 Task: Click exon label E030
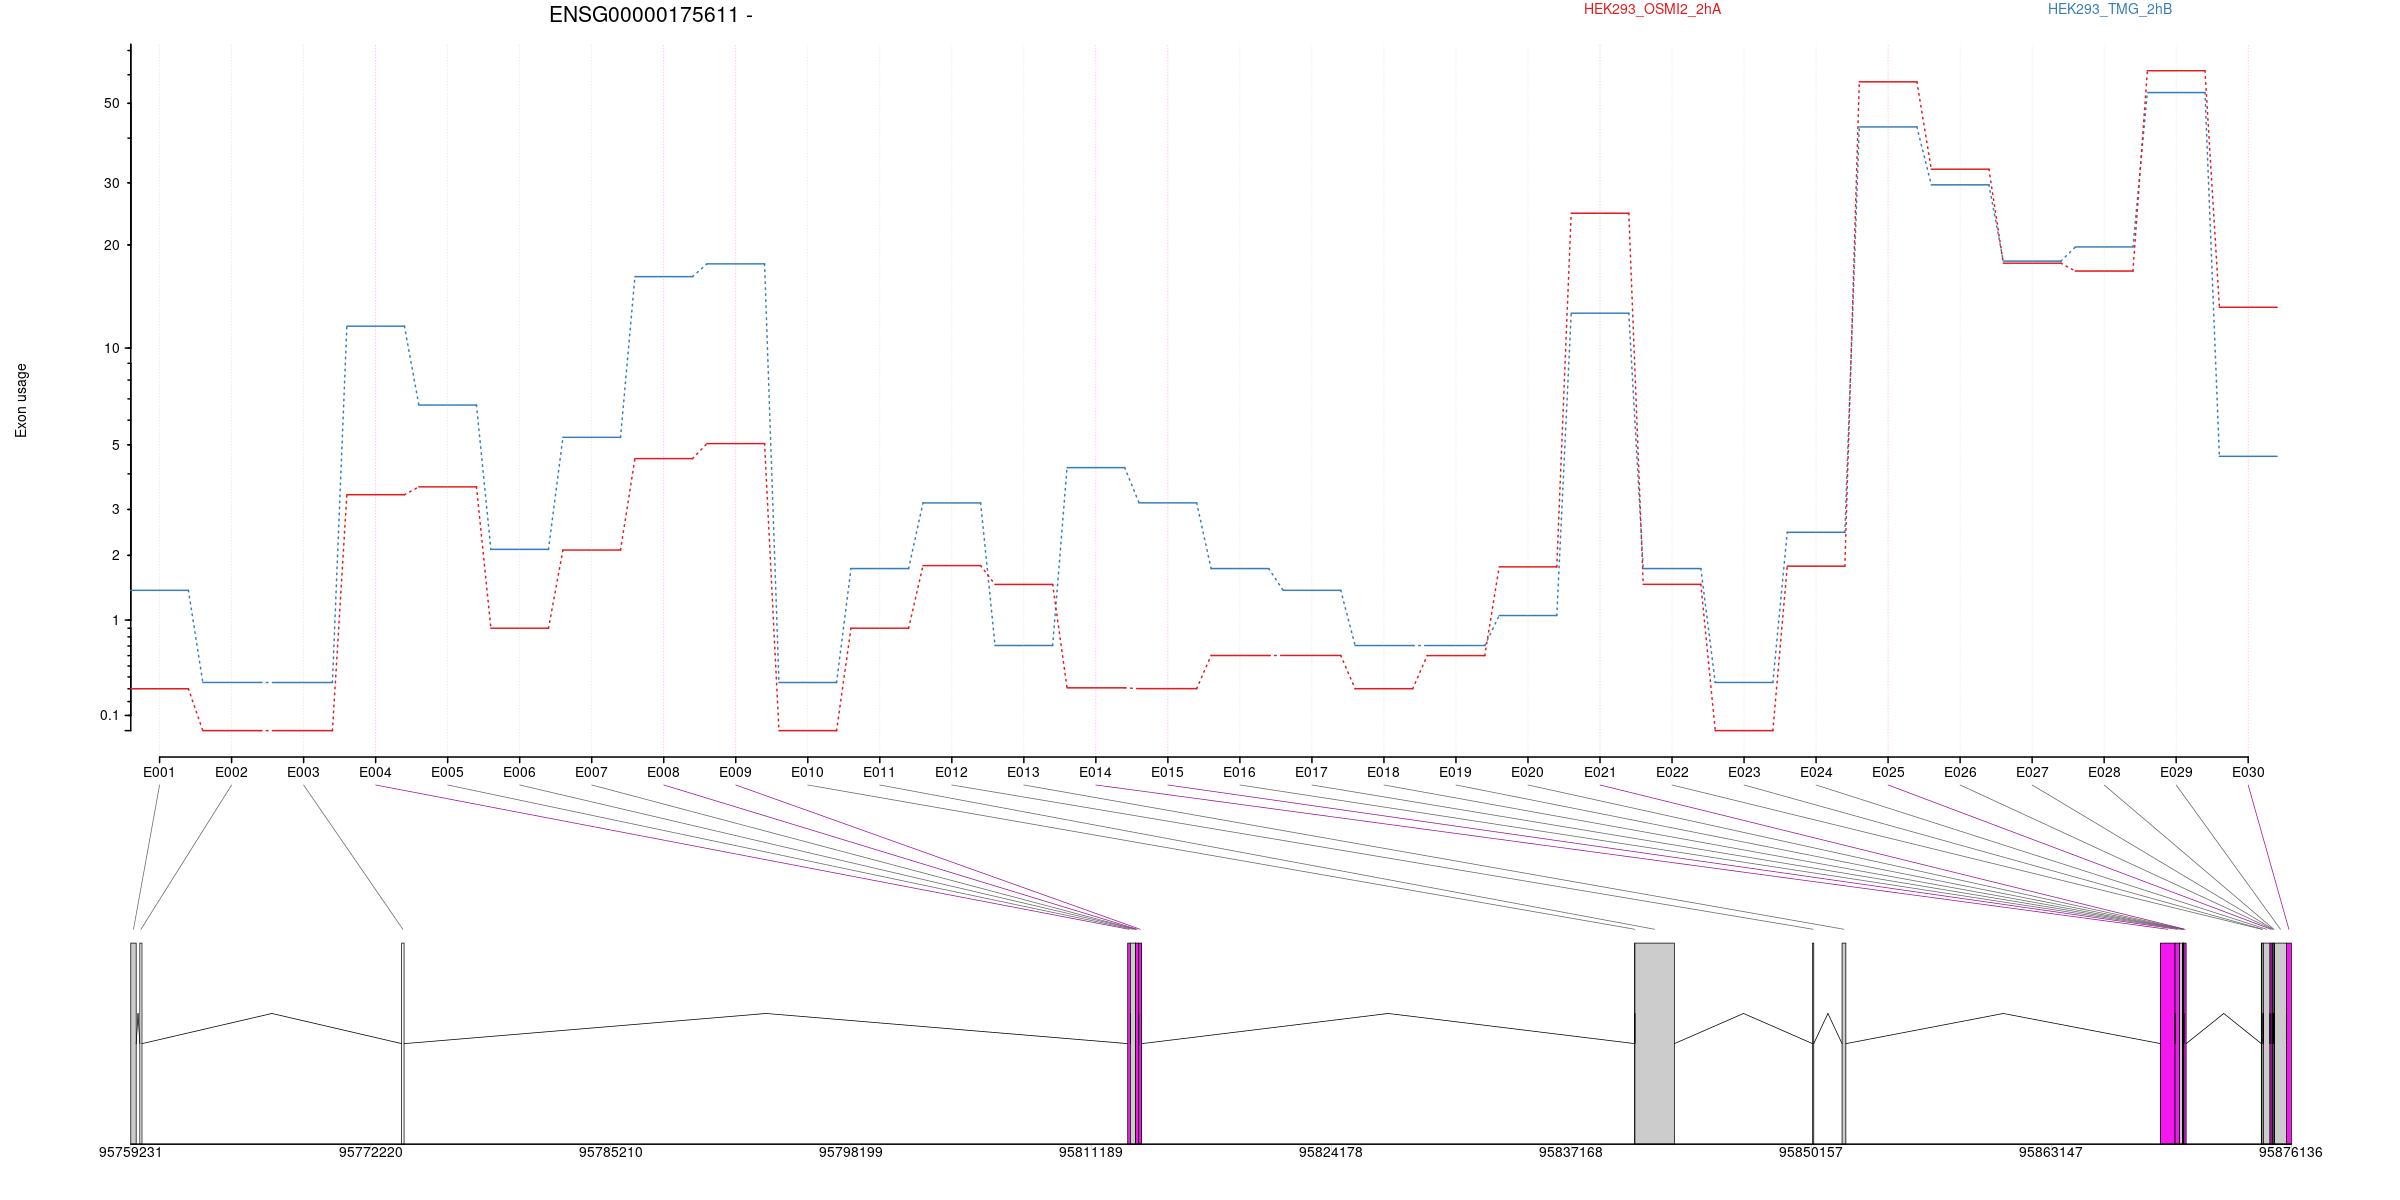tap(2248, 772)
